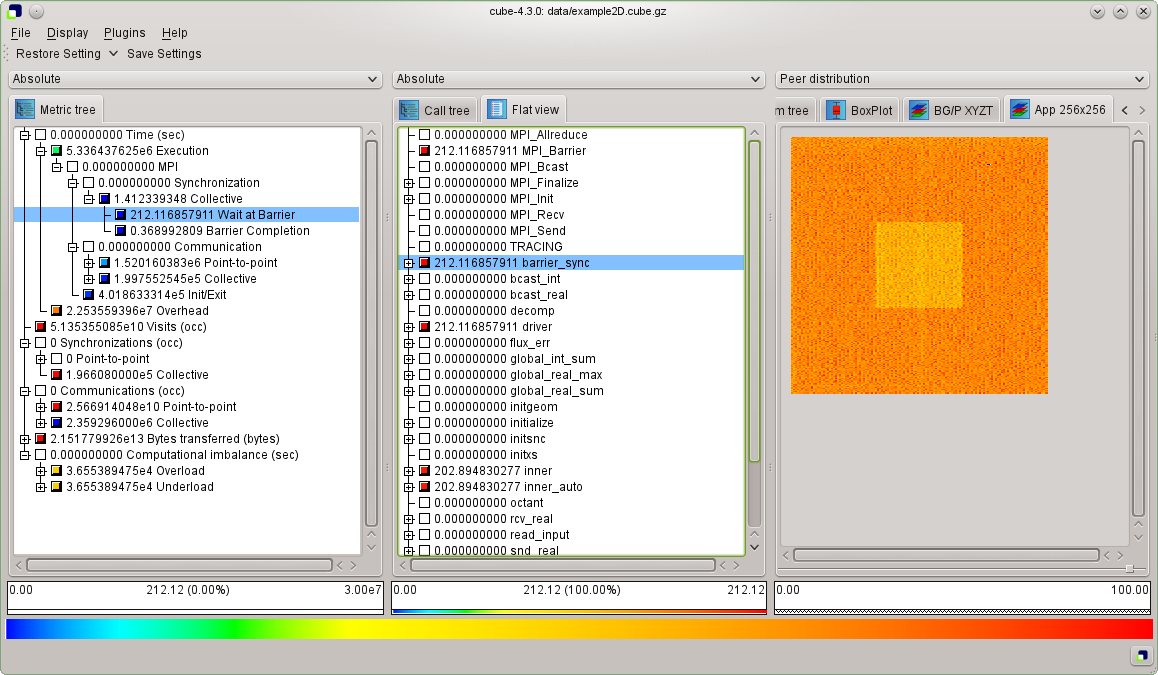1158x675 pixels.
Task: Toggle the MPI_Bcast checkbox
Action: point(425,167)
